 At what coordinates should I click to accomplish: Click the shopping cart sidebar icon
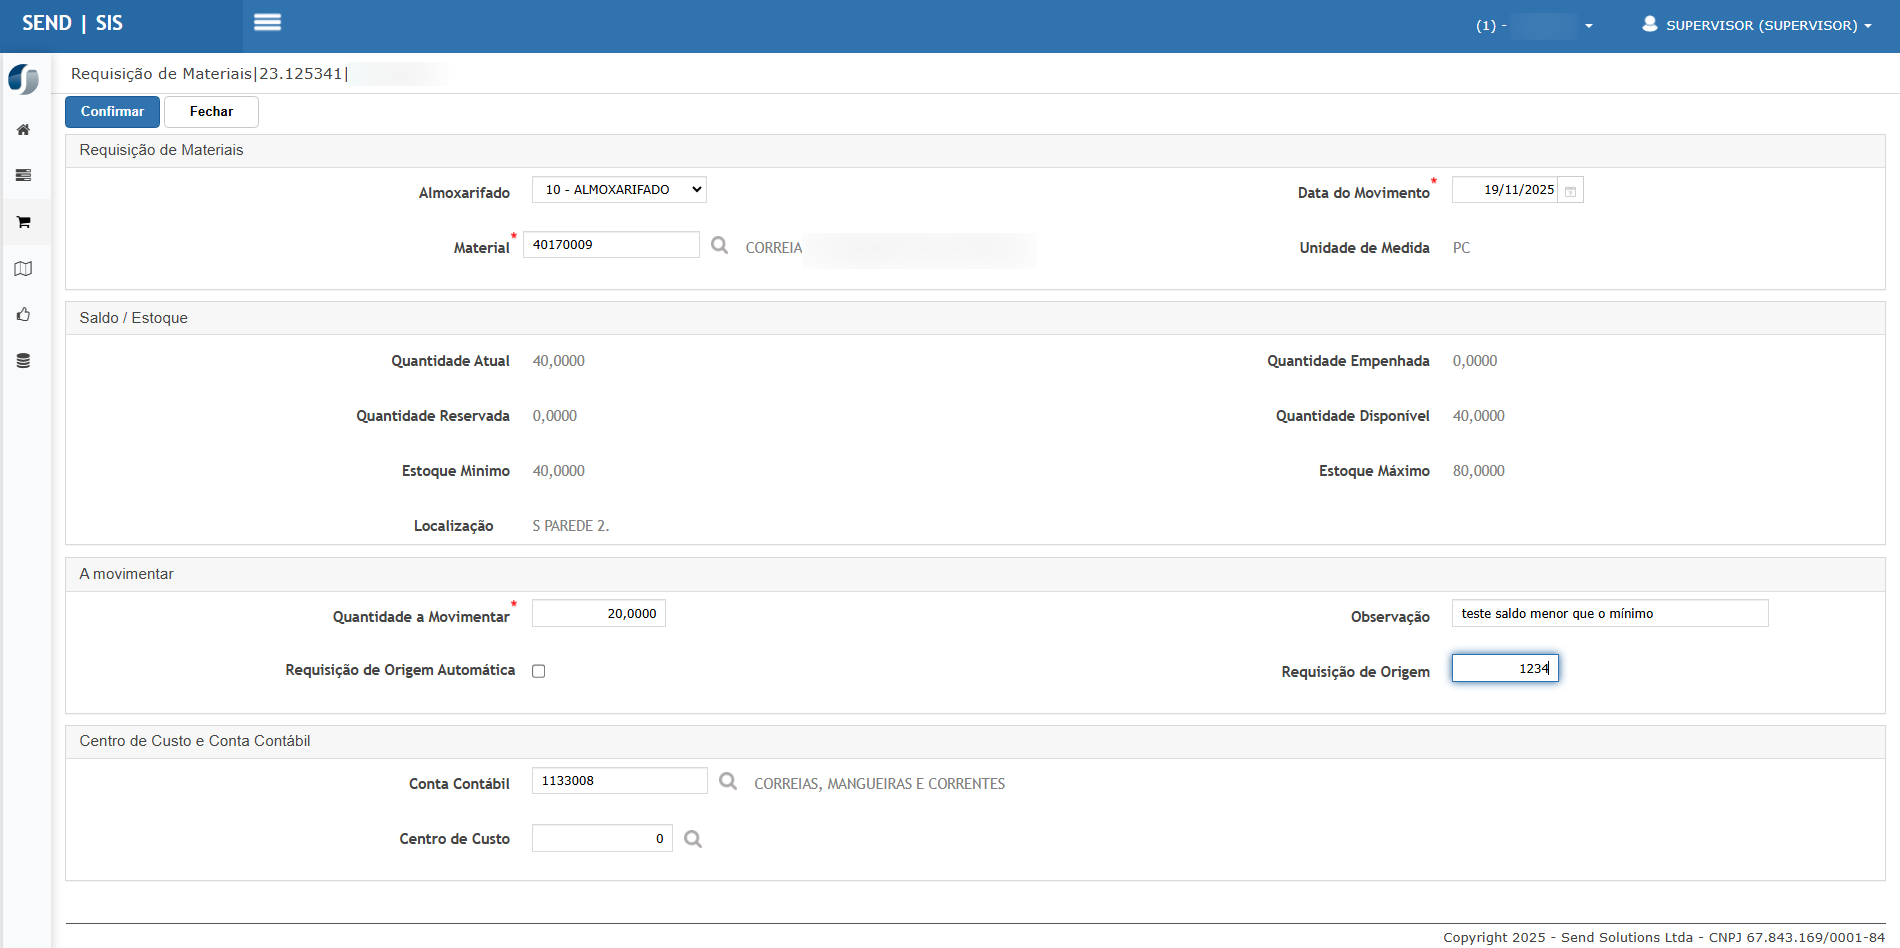pos(23,222)
